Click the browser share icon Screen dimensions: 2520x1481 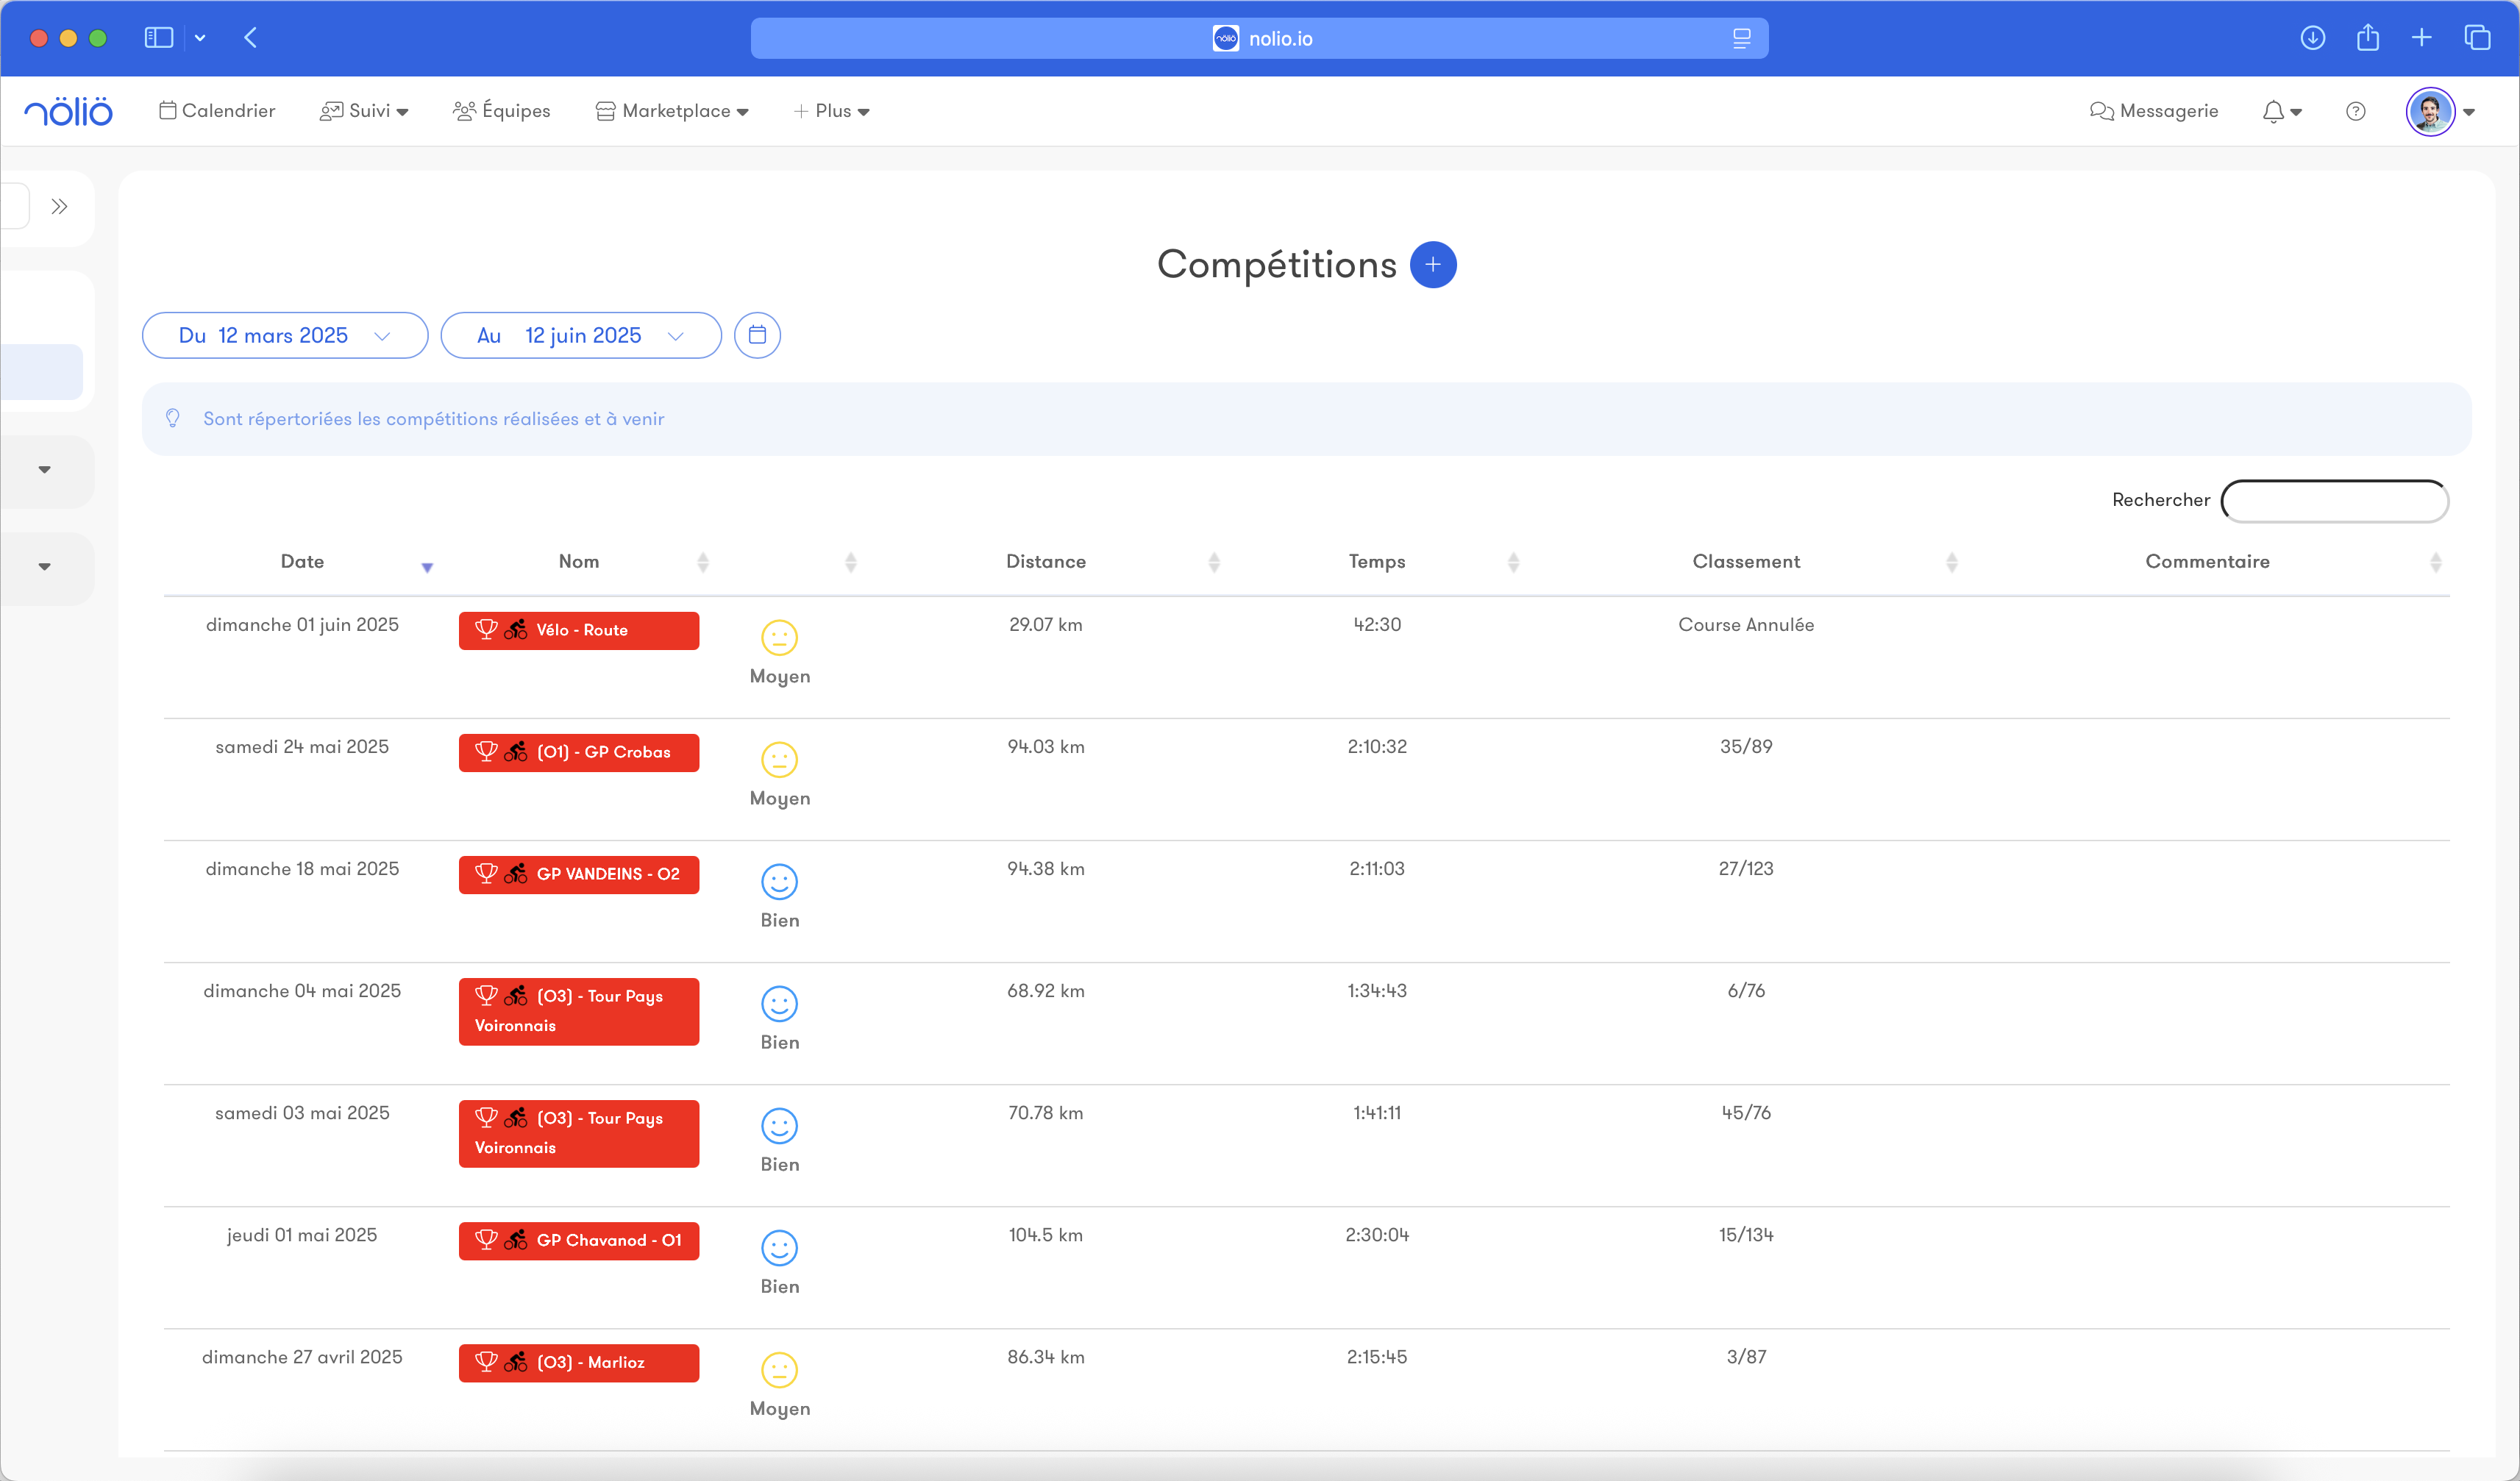pos(2367,38)
